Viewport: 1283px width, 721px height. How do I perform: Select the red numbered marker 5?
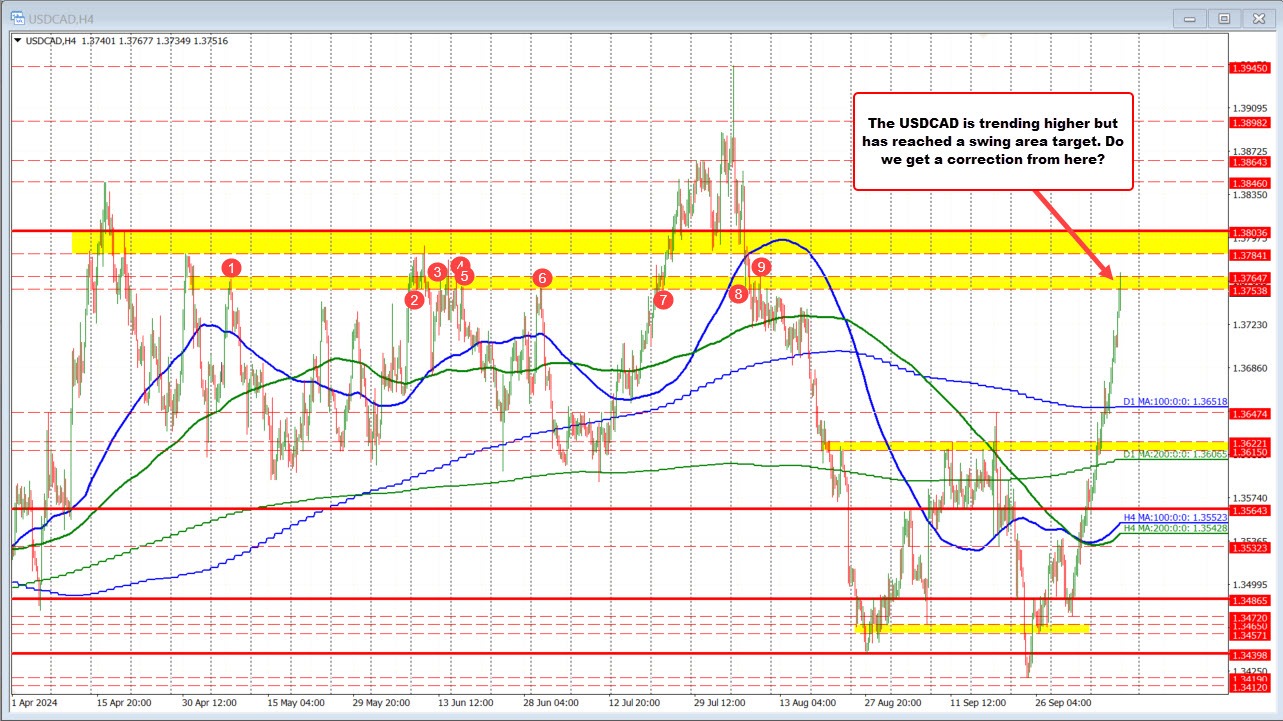(463, 277)
